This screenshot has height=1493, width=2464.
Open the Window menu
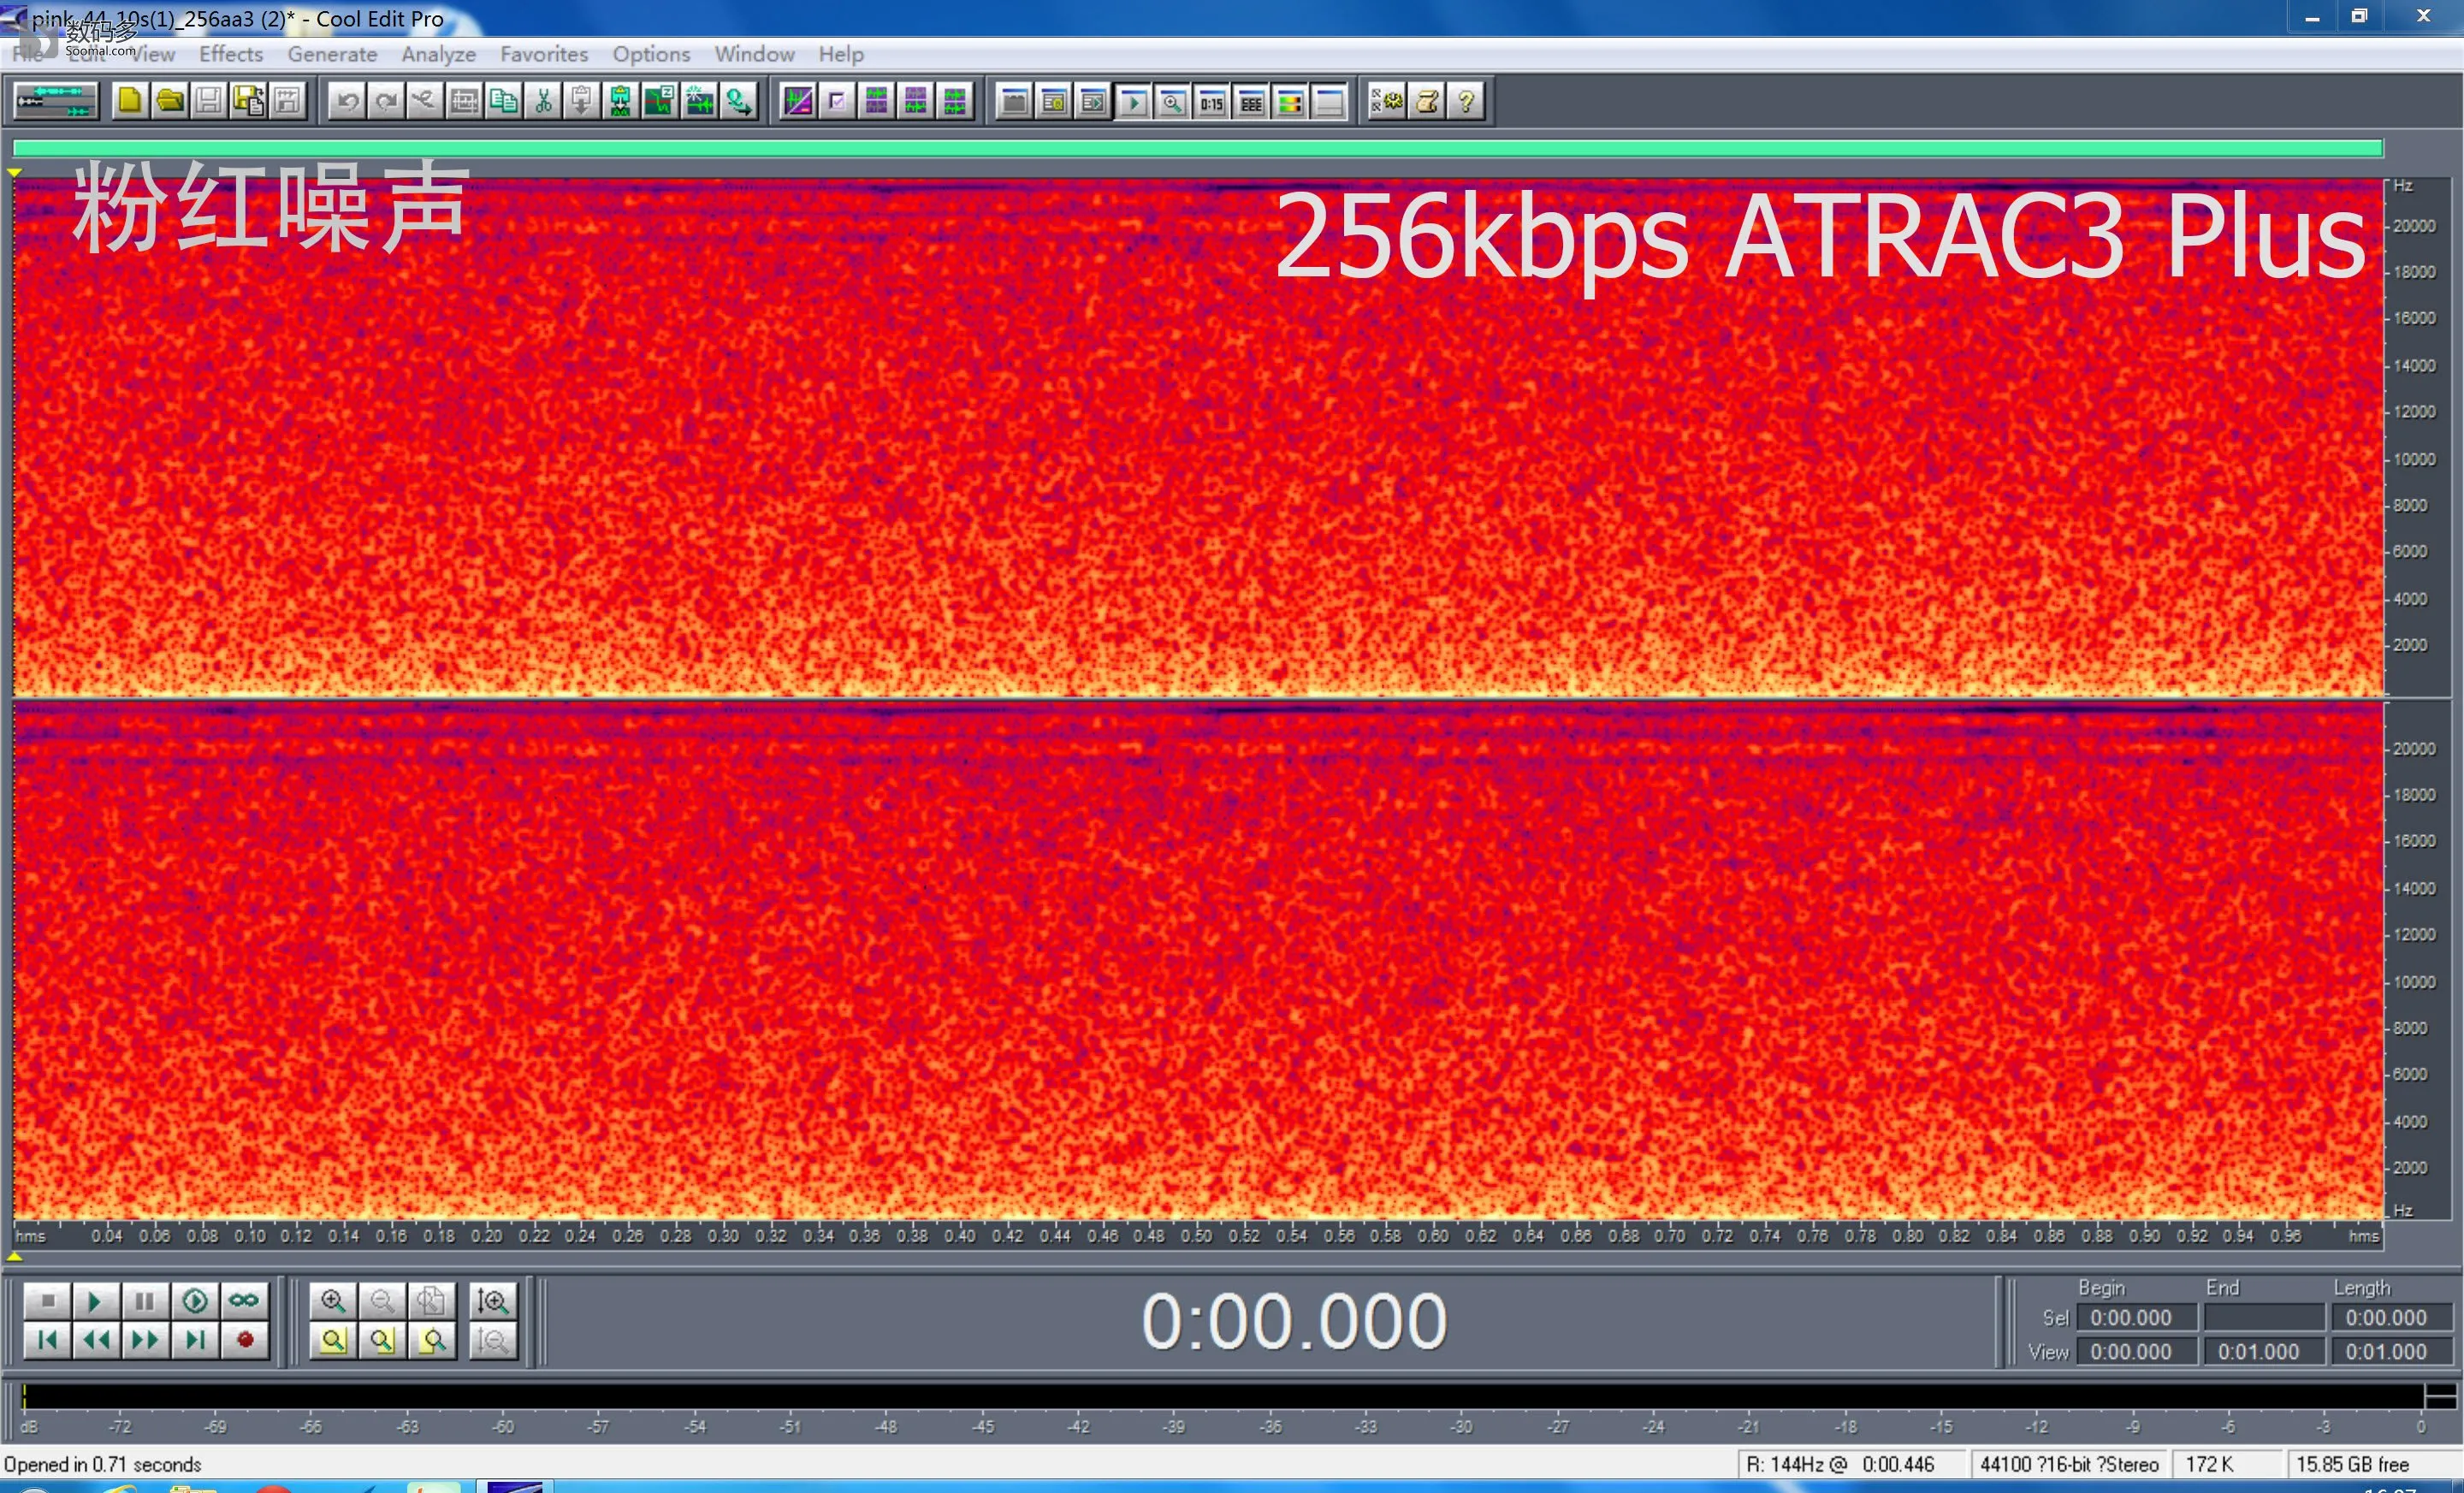click(754, 54)
